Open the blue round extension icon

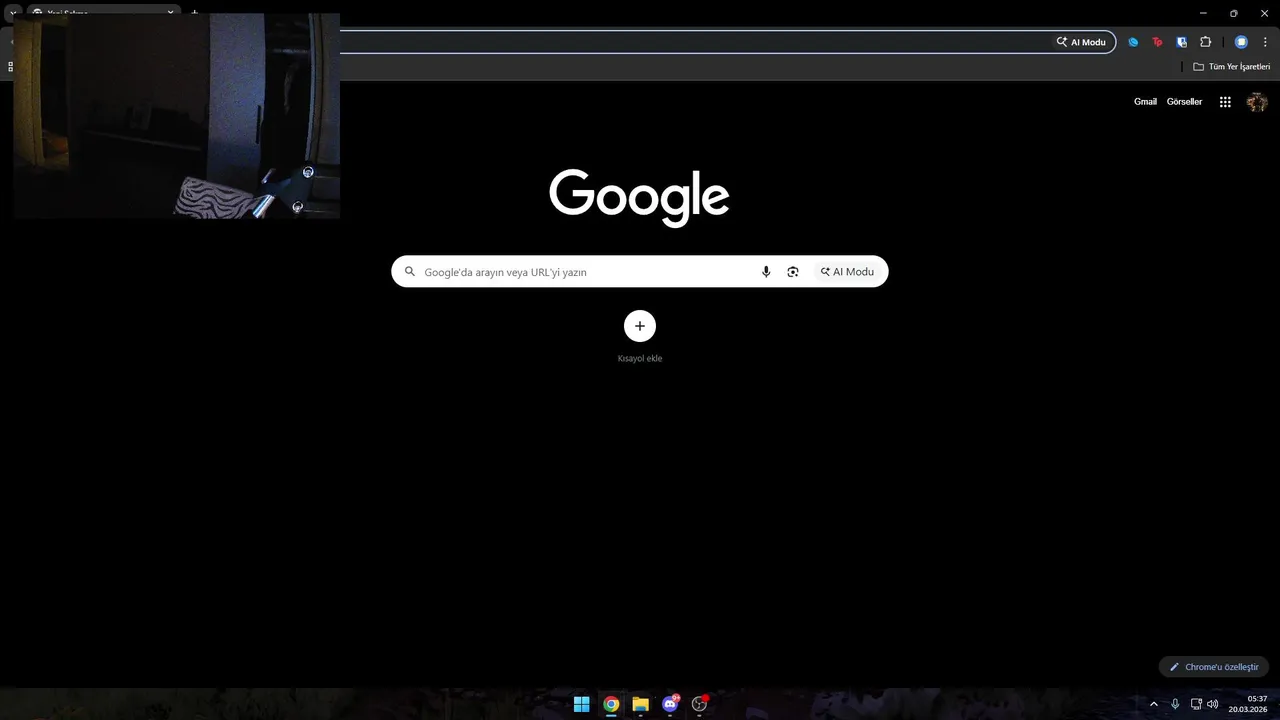[1133, 42]
